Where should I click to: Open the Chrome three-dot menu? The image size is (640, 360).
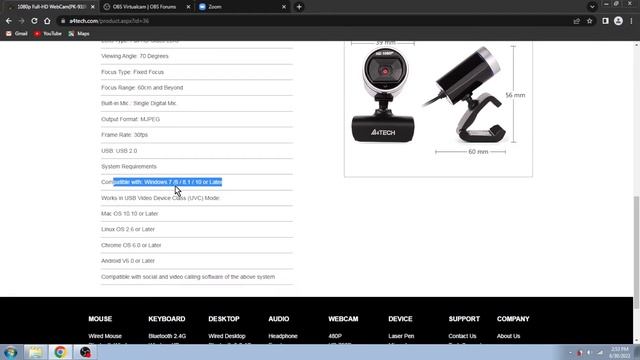631,21
